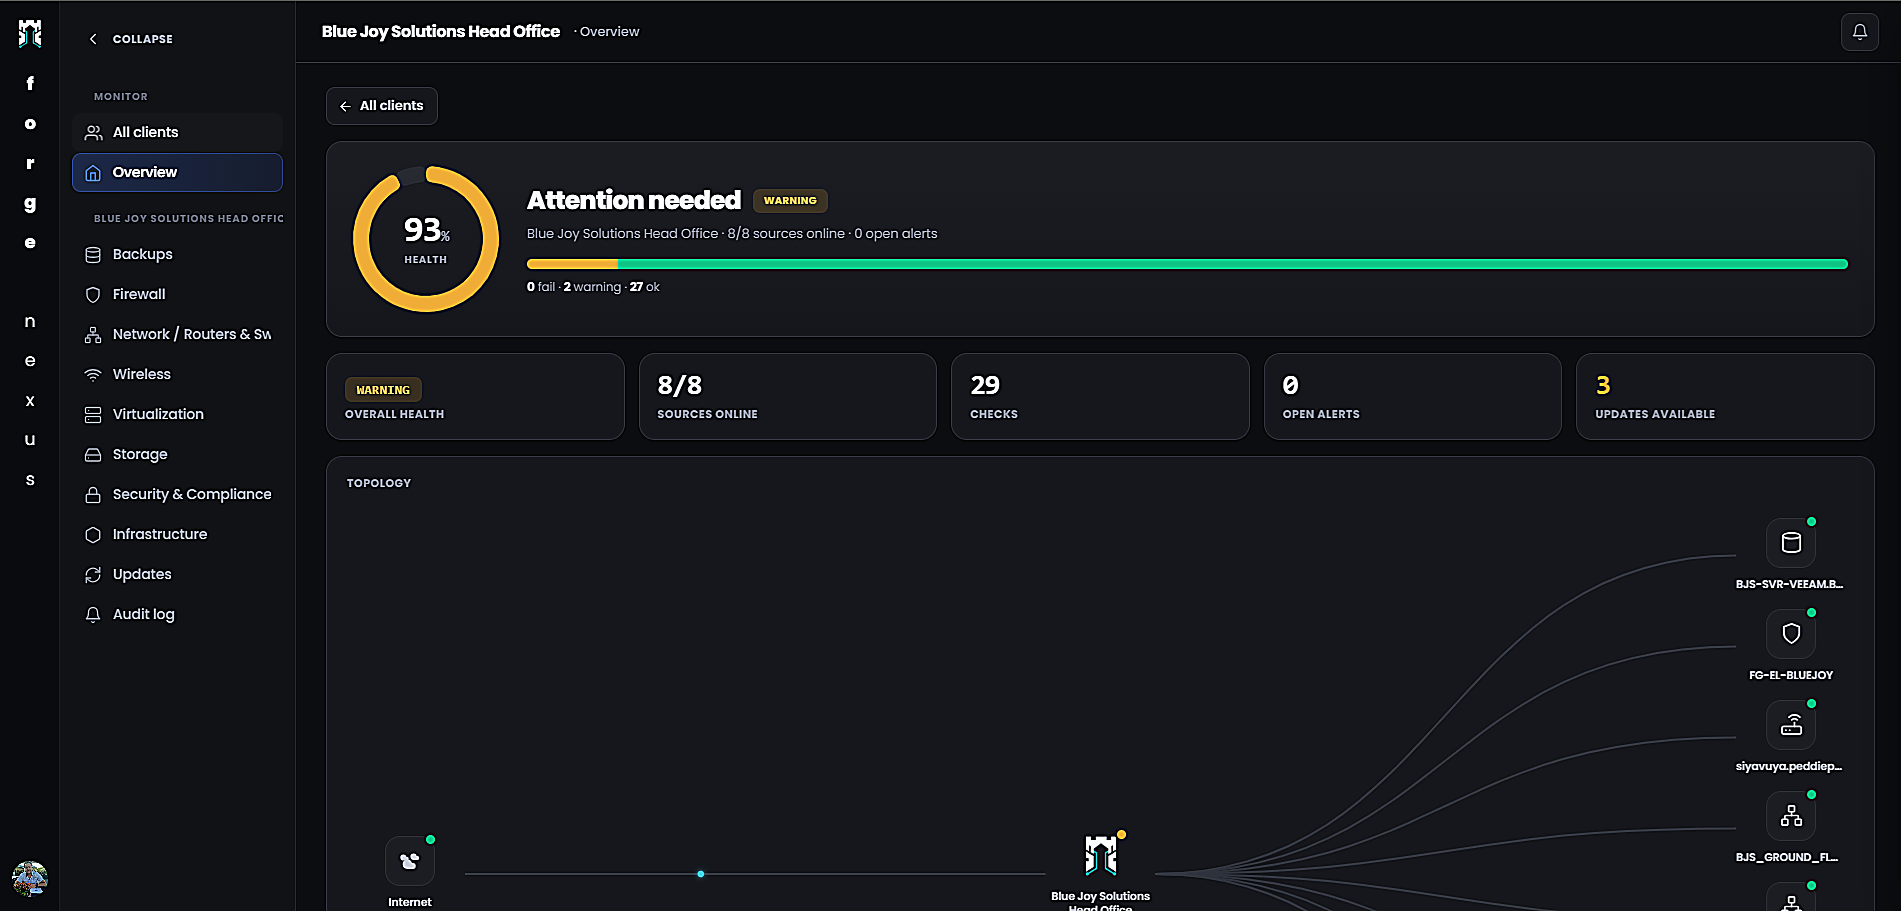Open All clients in the sidebar
This screenshot has height=911, width=1901.
(x=177, y=132)
